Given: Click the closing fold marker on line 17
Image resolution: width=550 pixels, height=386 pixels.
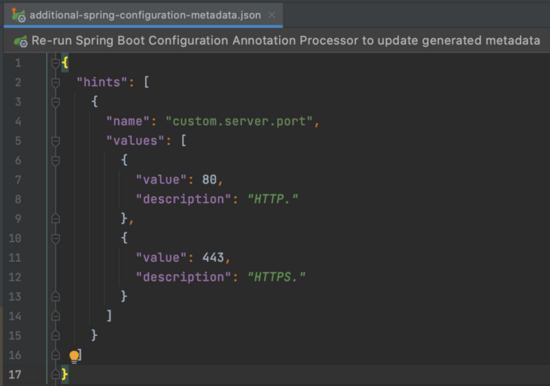Looking at the screenshot, I should tap(55, 375).
